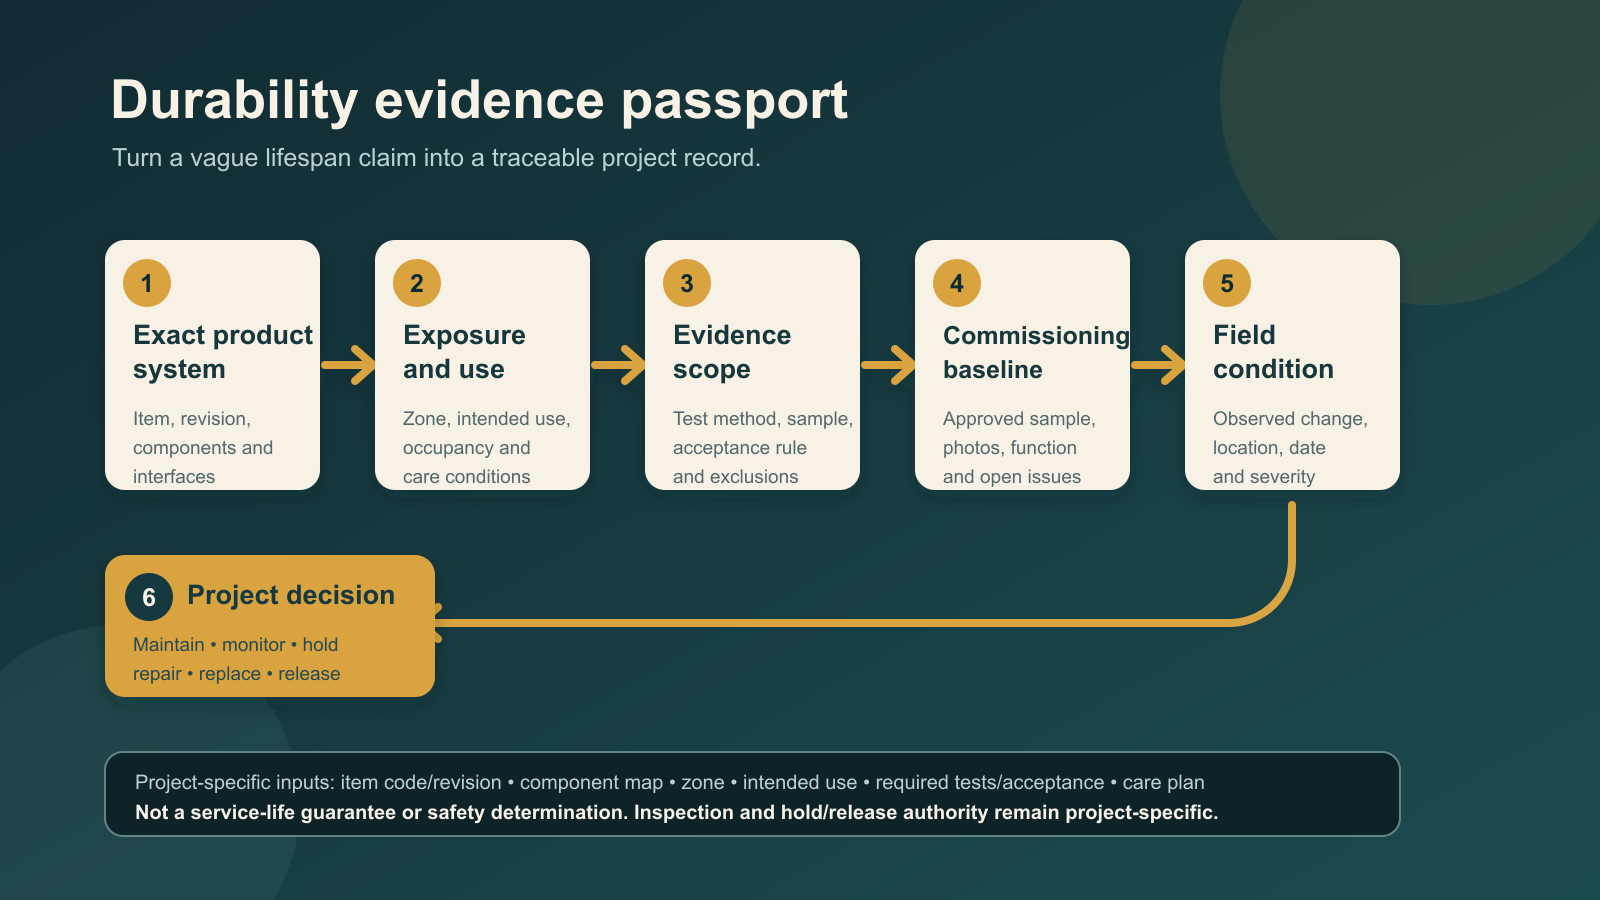Click the 'Durability evidence passport' title

(x=479, y=101)
